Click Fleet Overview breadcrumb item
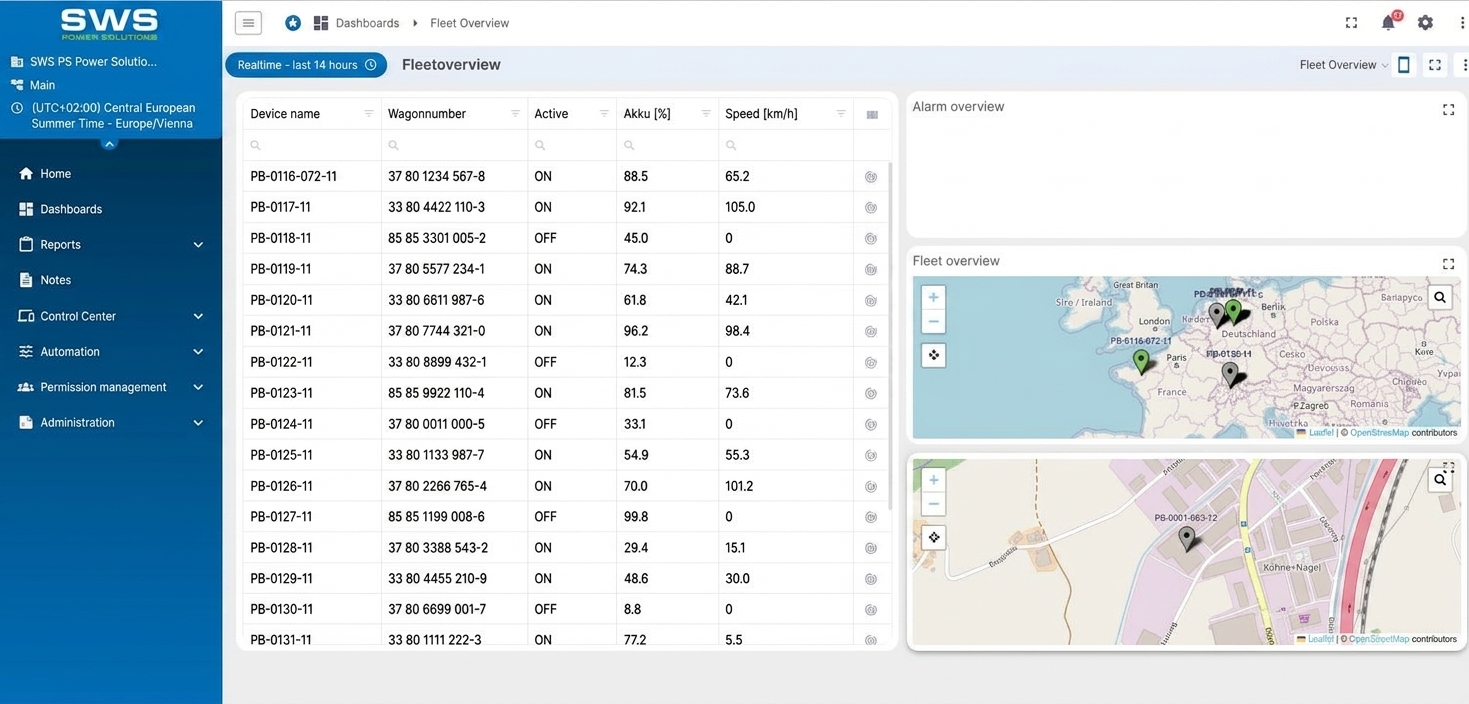This screenshot has width=1469, height=704. coord(469,23)
